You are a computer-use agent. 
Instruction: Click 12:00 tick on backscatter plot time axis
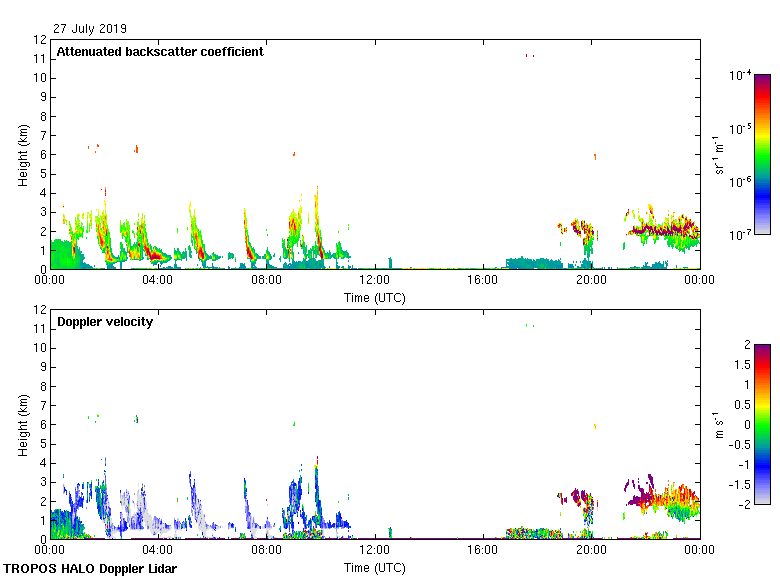tap(374, 281)
